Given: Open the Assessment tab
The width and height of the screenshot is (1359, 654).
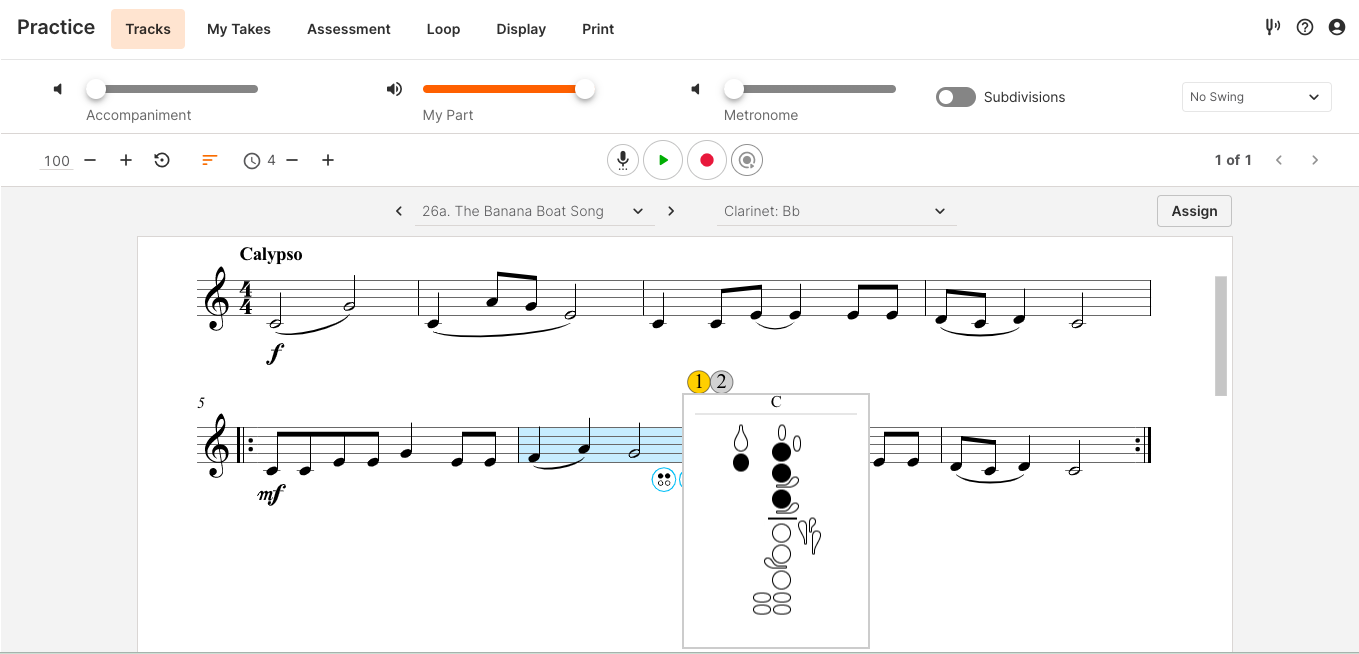Looking at the screenshot, I should coord(349,29).
